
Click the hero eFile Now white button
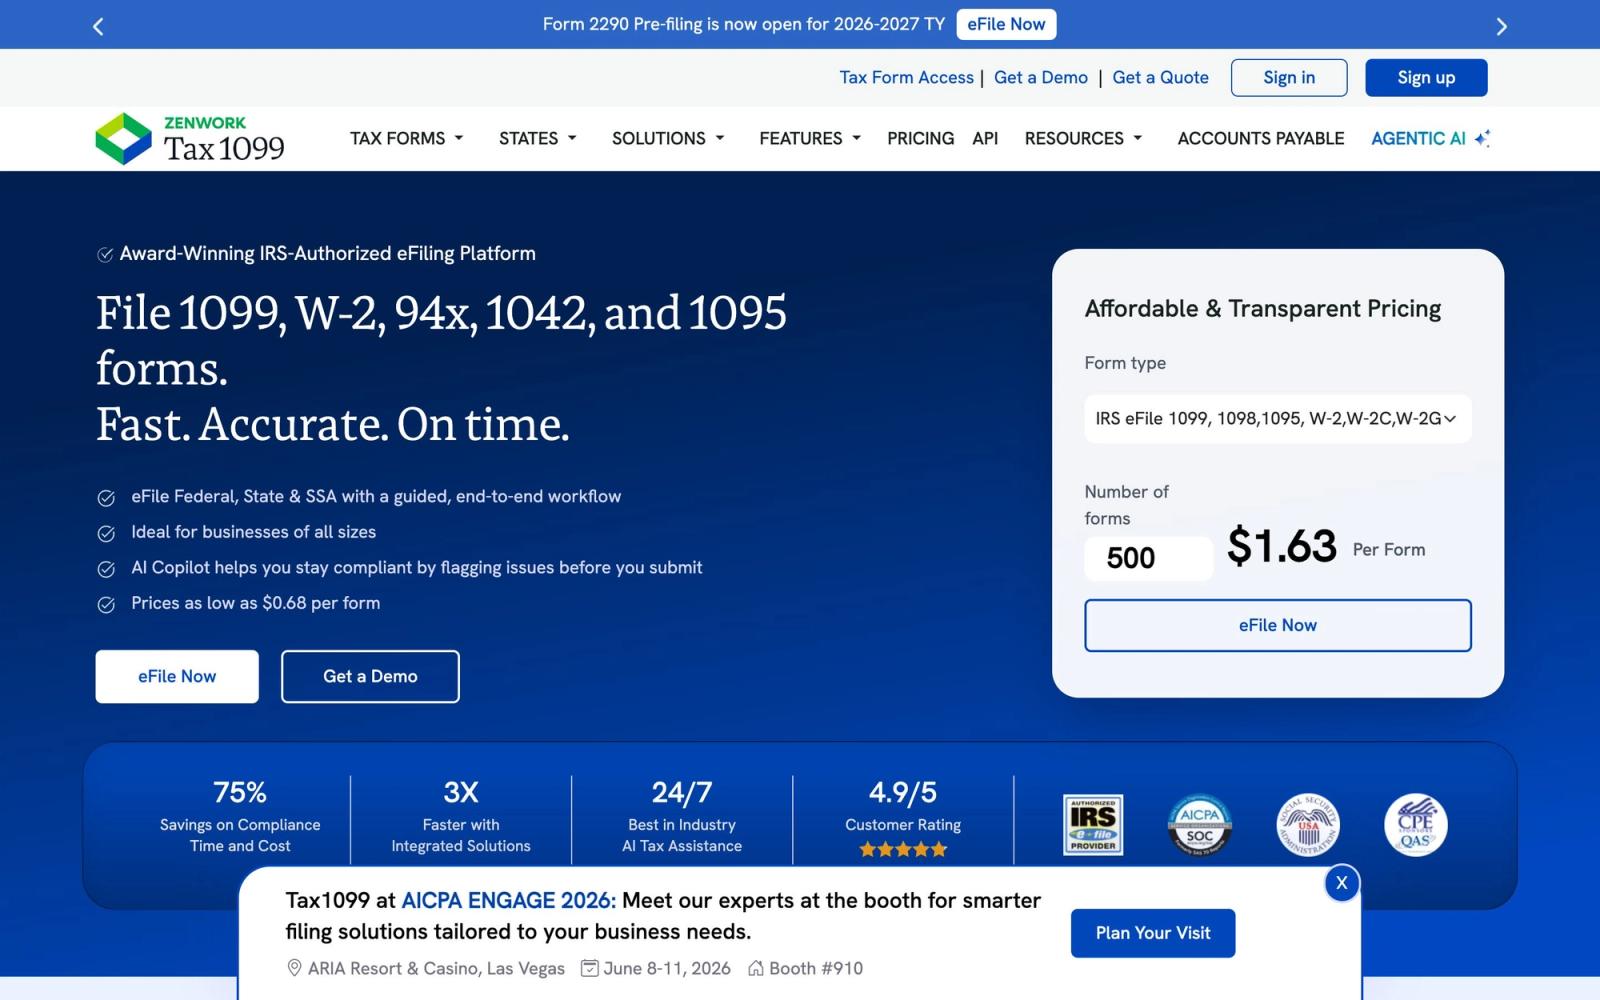pos(177,677)
